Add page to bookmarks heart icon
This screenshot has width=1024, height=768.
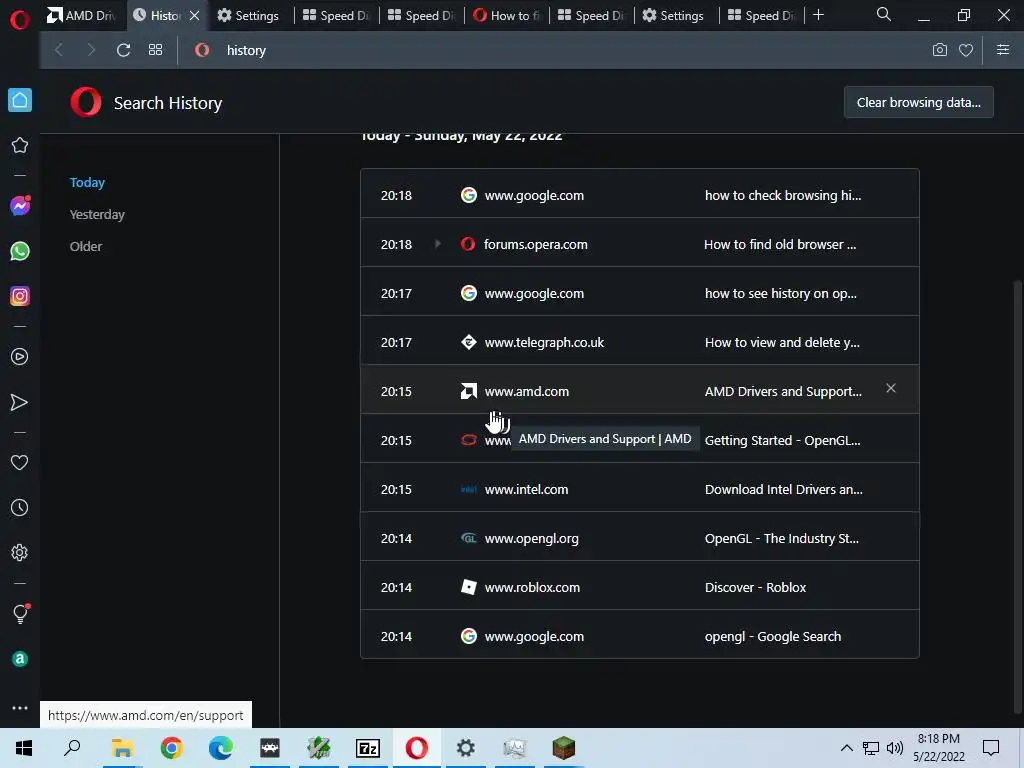point(966,50)
